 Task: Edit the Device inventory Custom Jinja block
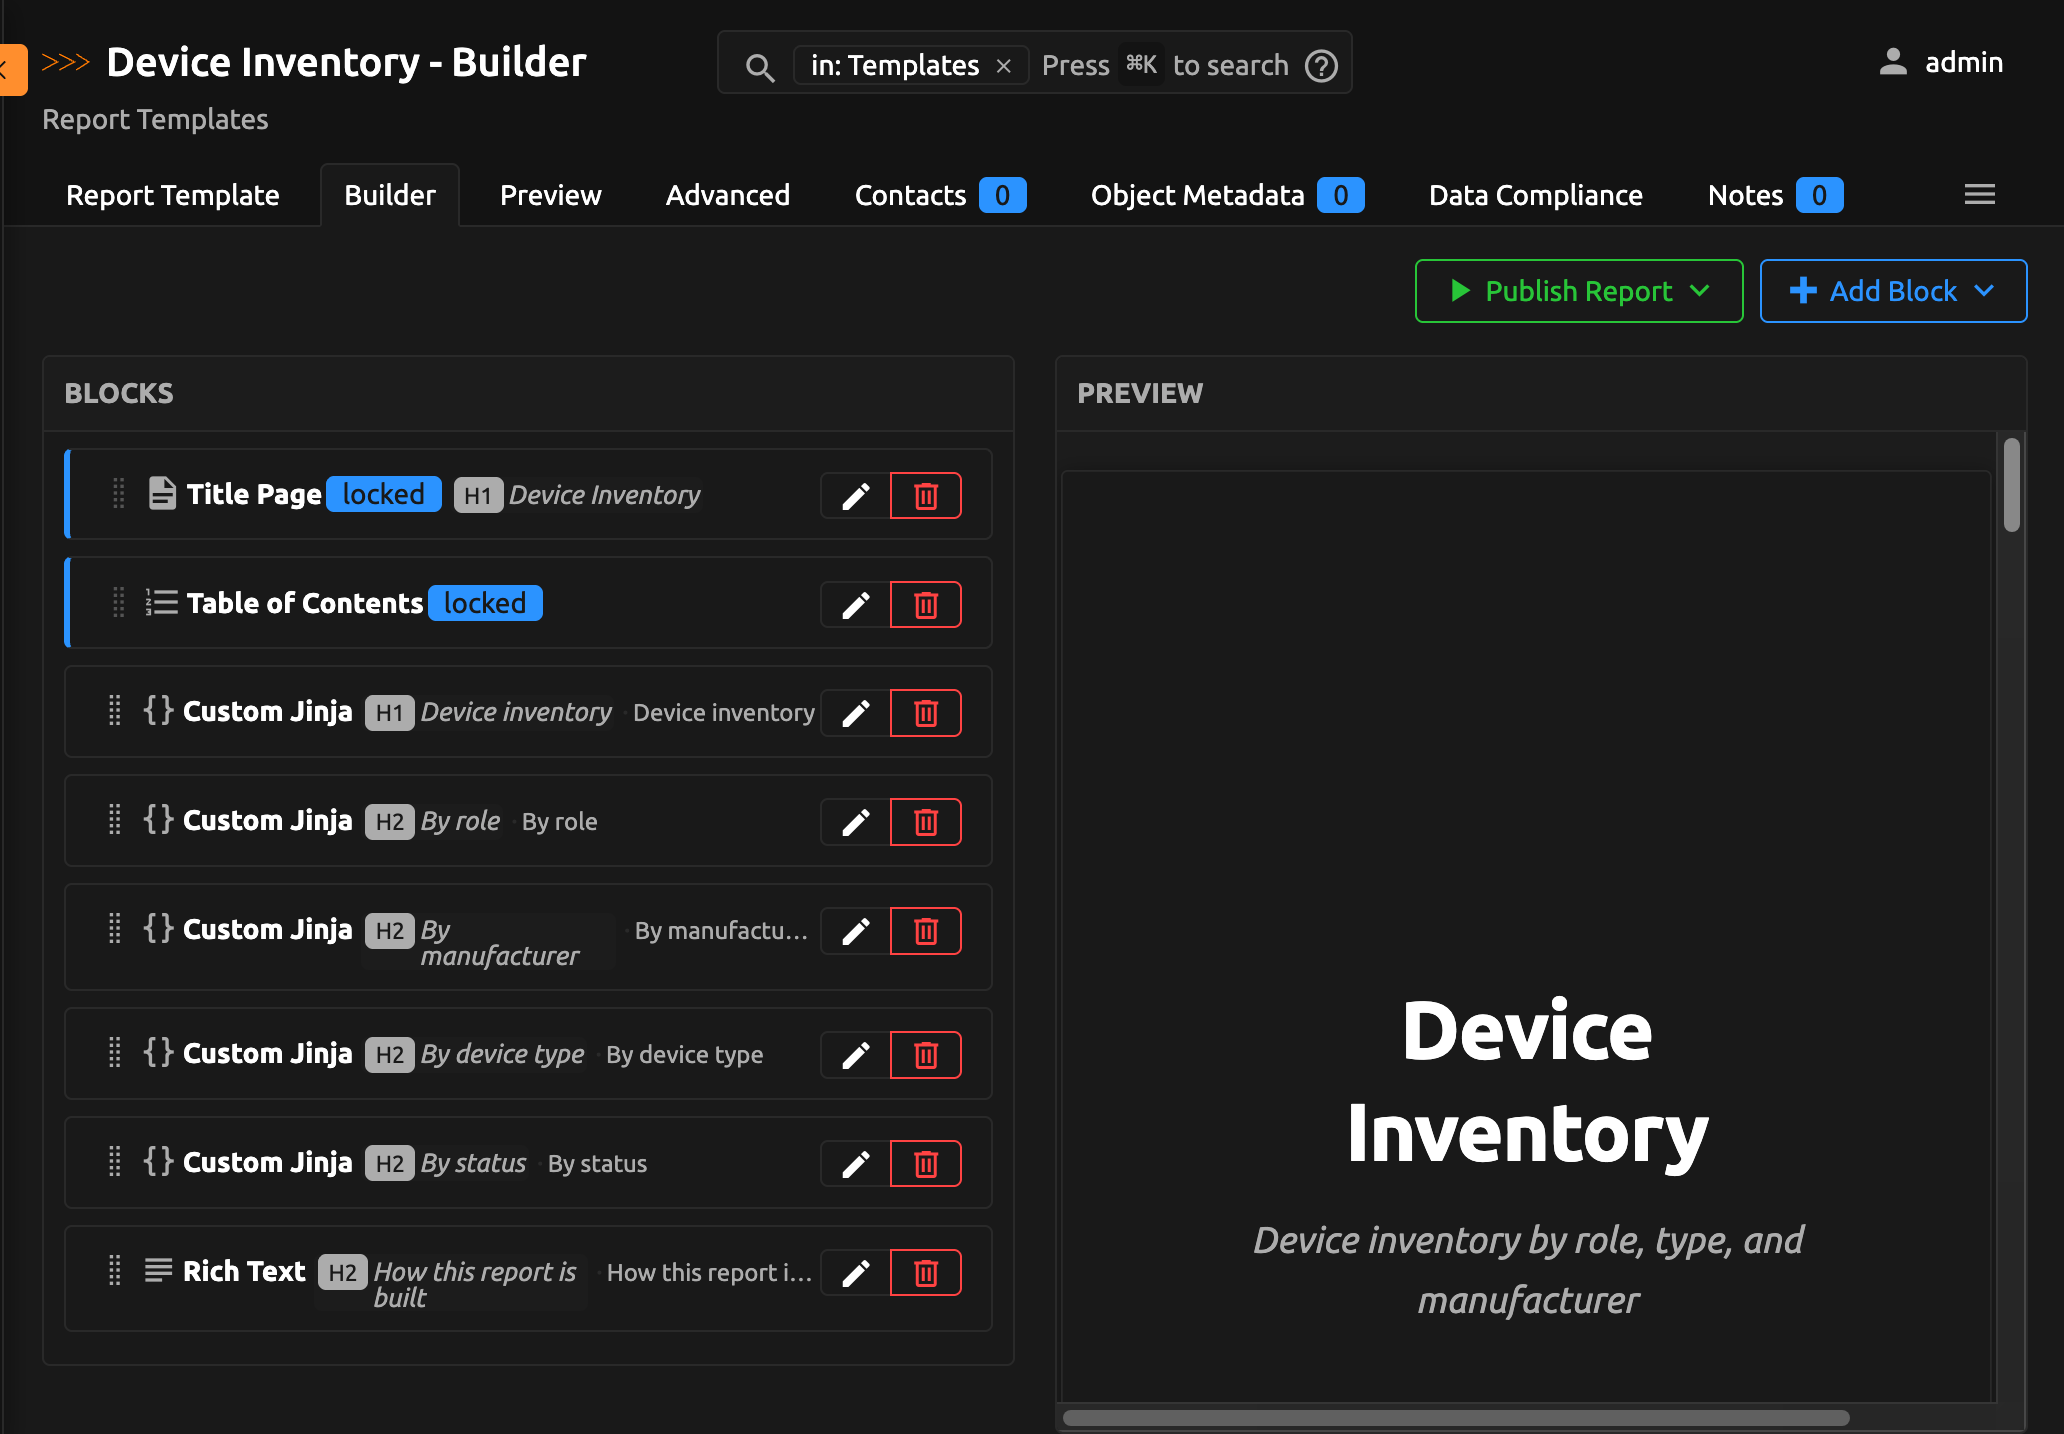click(x=855, y=713)
